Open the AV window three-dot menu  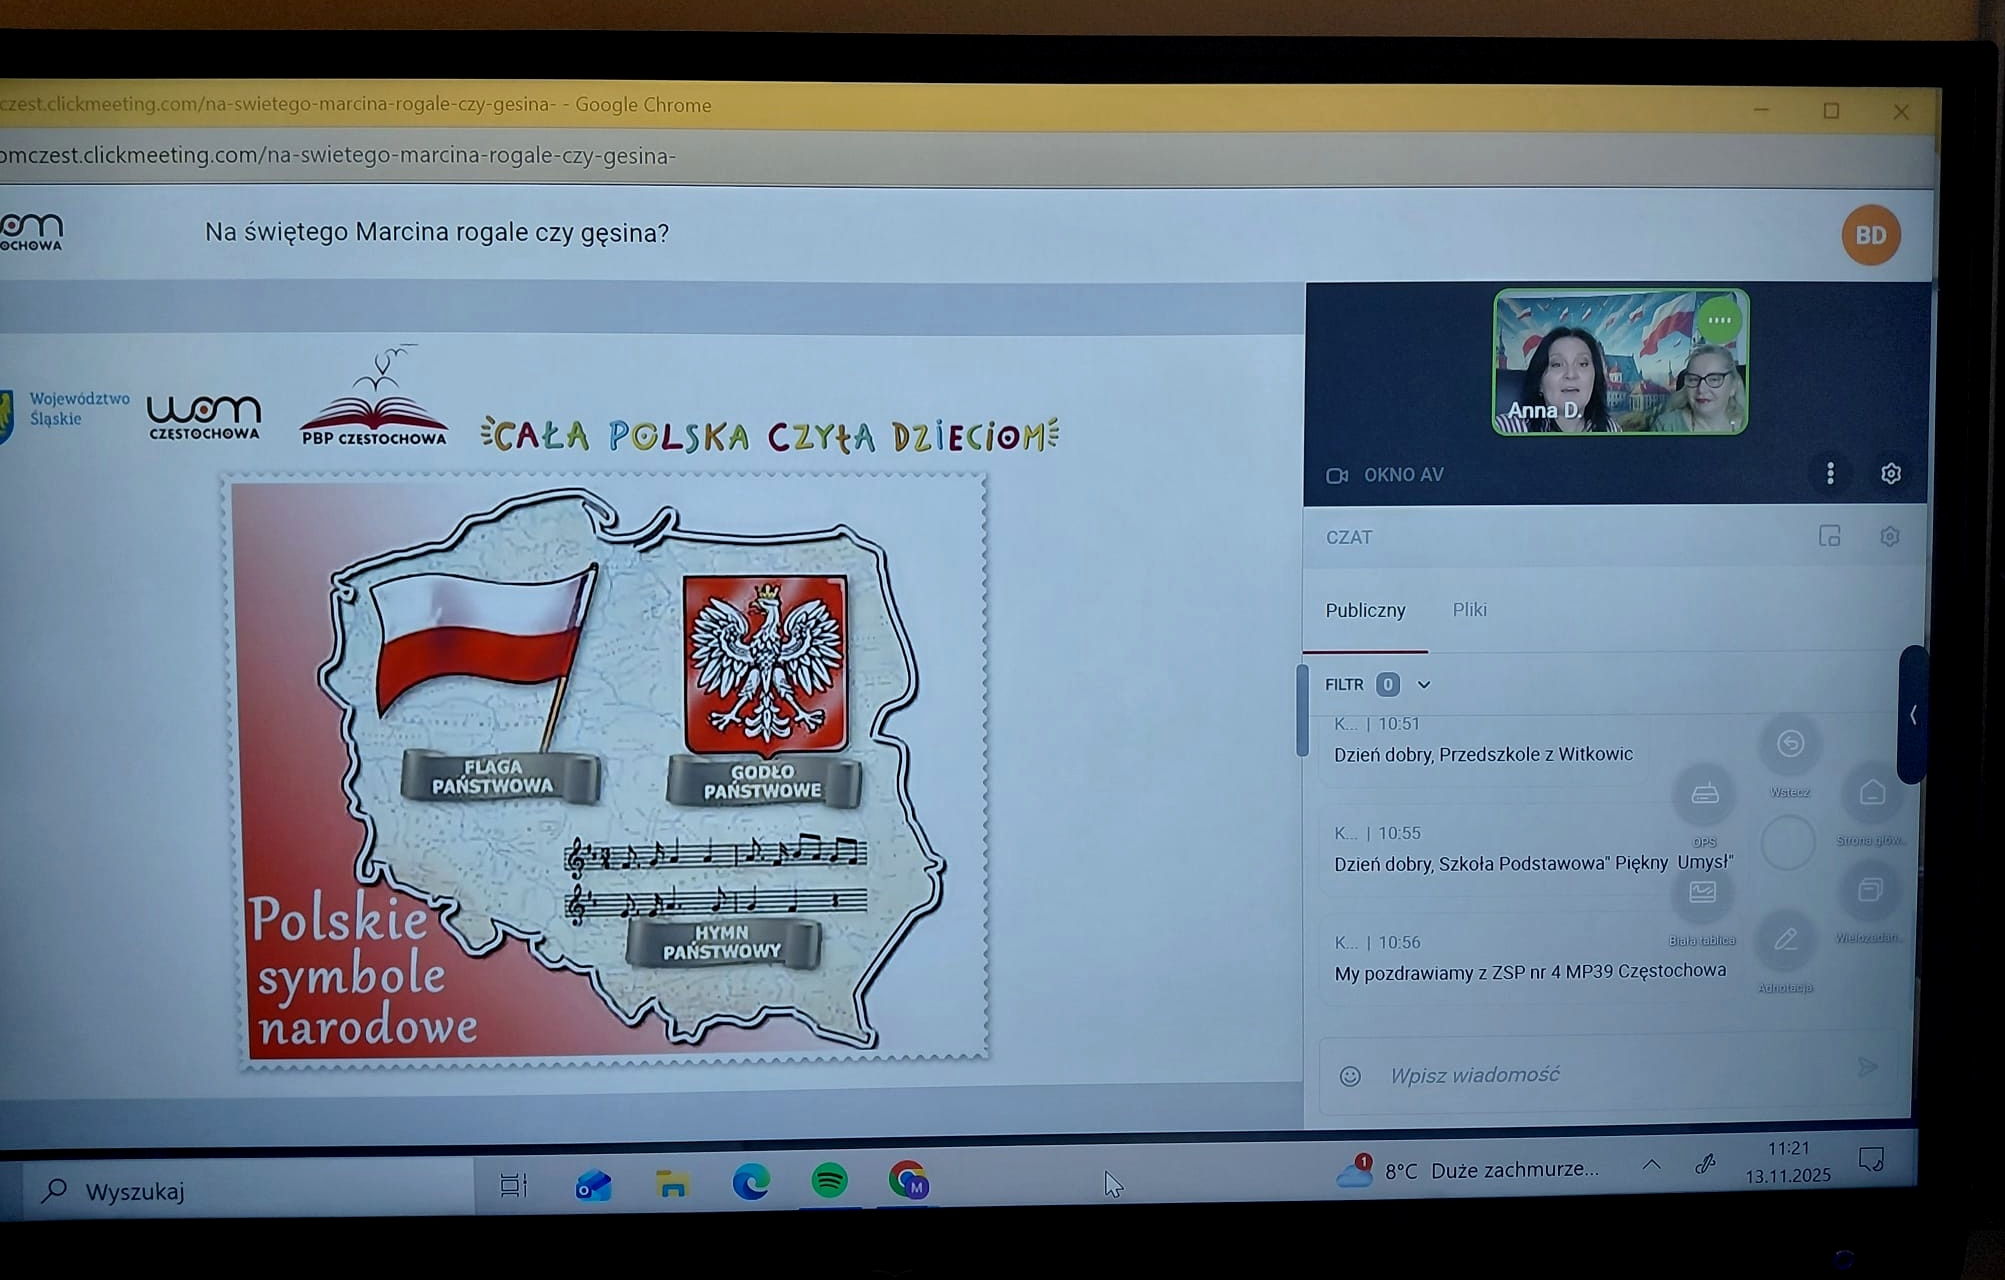pos(1830,474)
